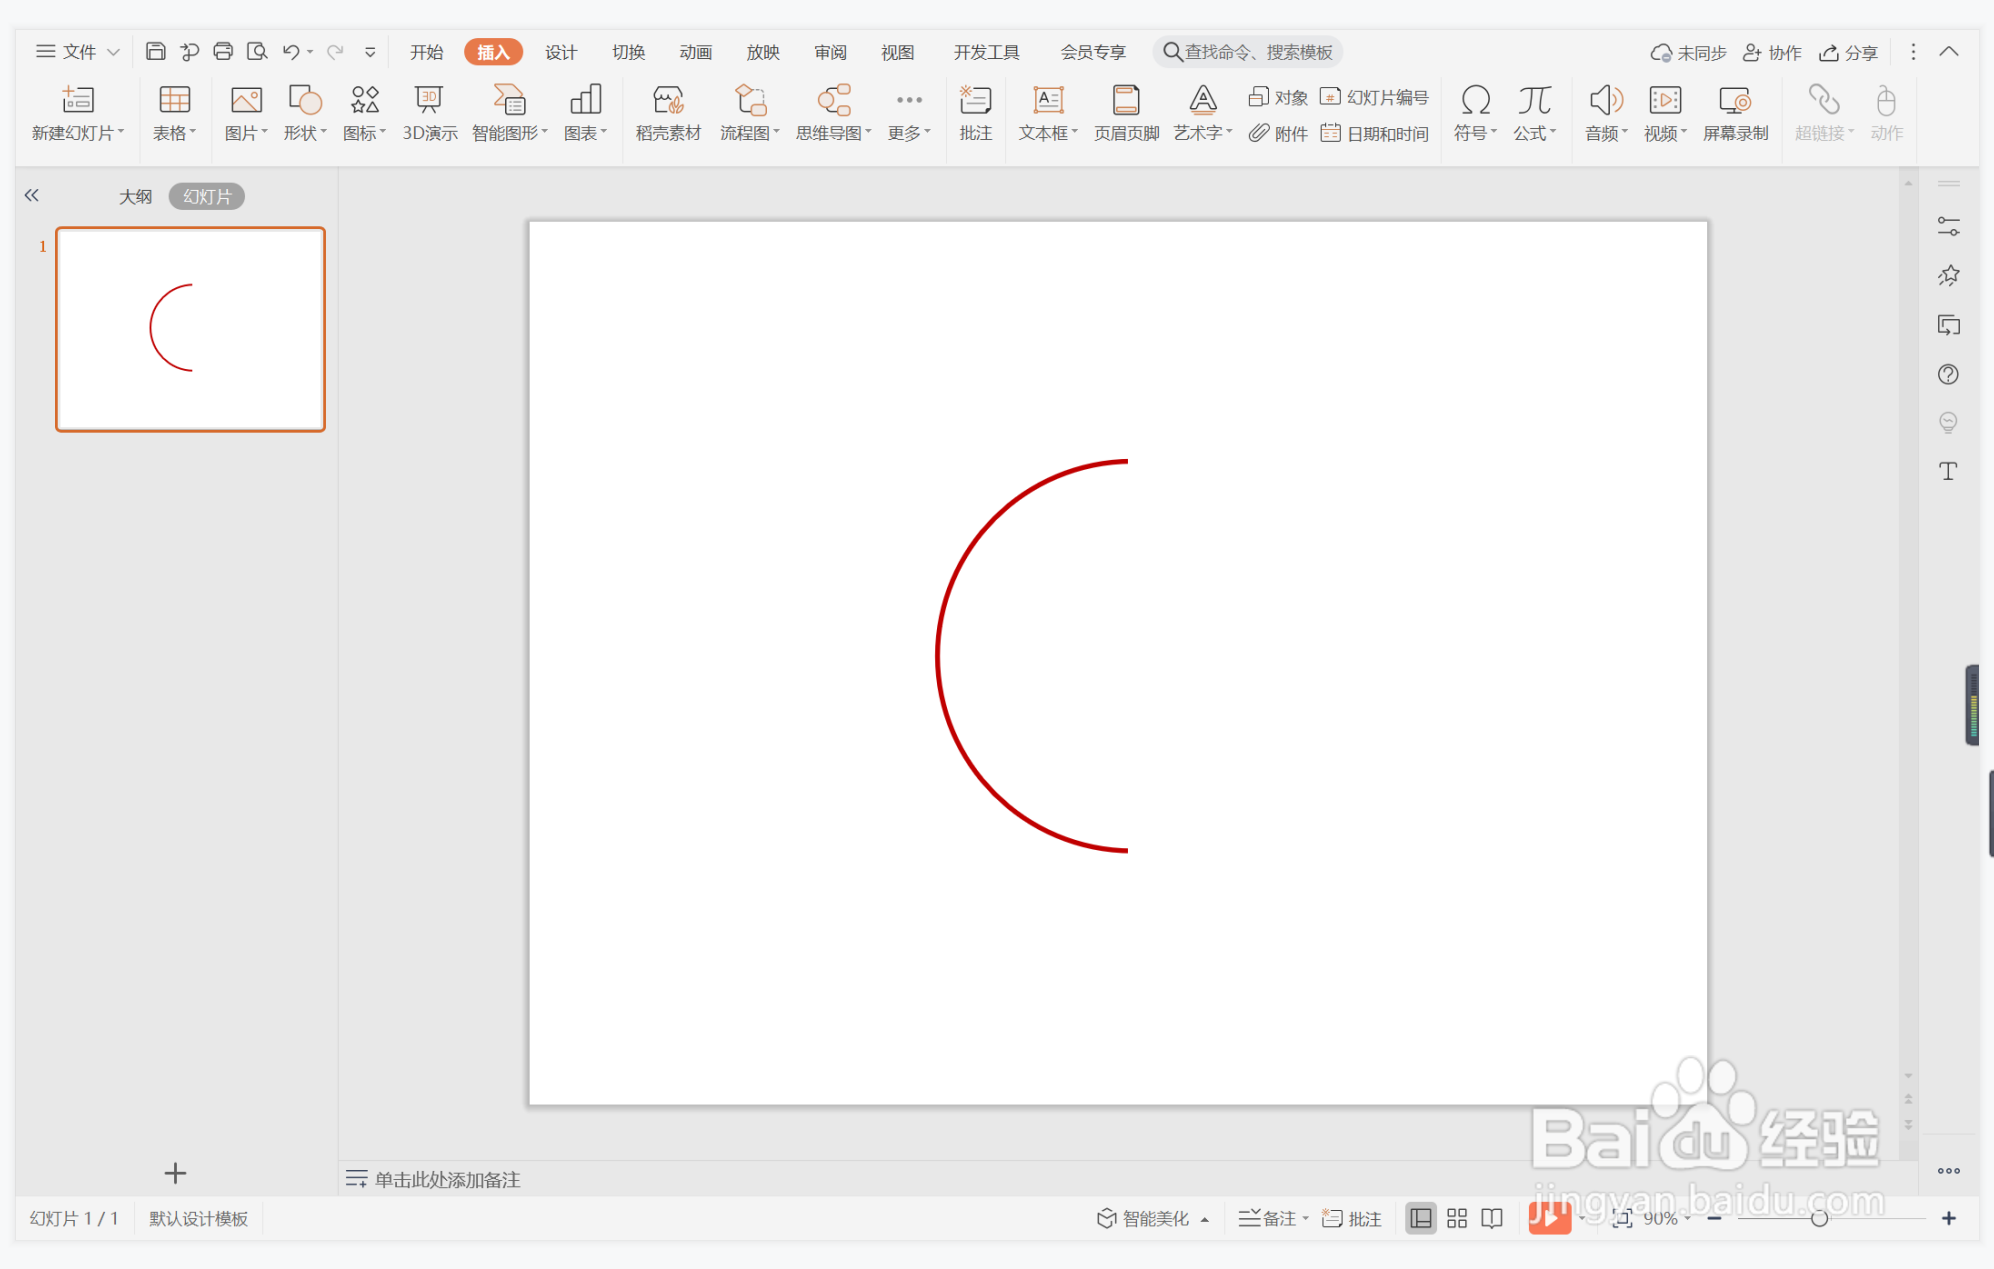Toggle 批注 comments in status bar
Image resolution: width=1994 pixels, height=1269 pixels.
[x=1352, y=1218]
